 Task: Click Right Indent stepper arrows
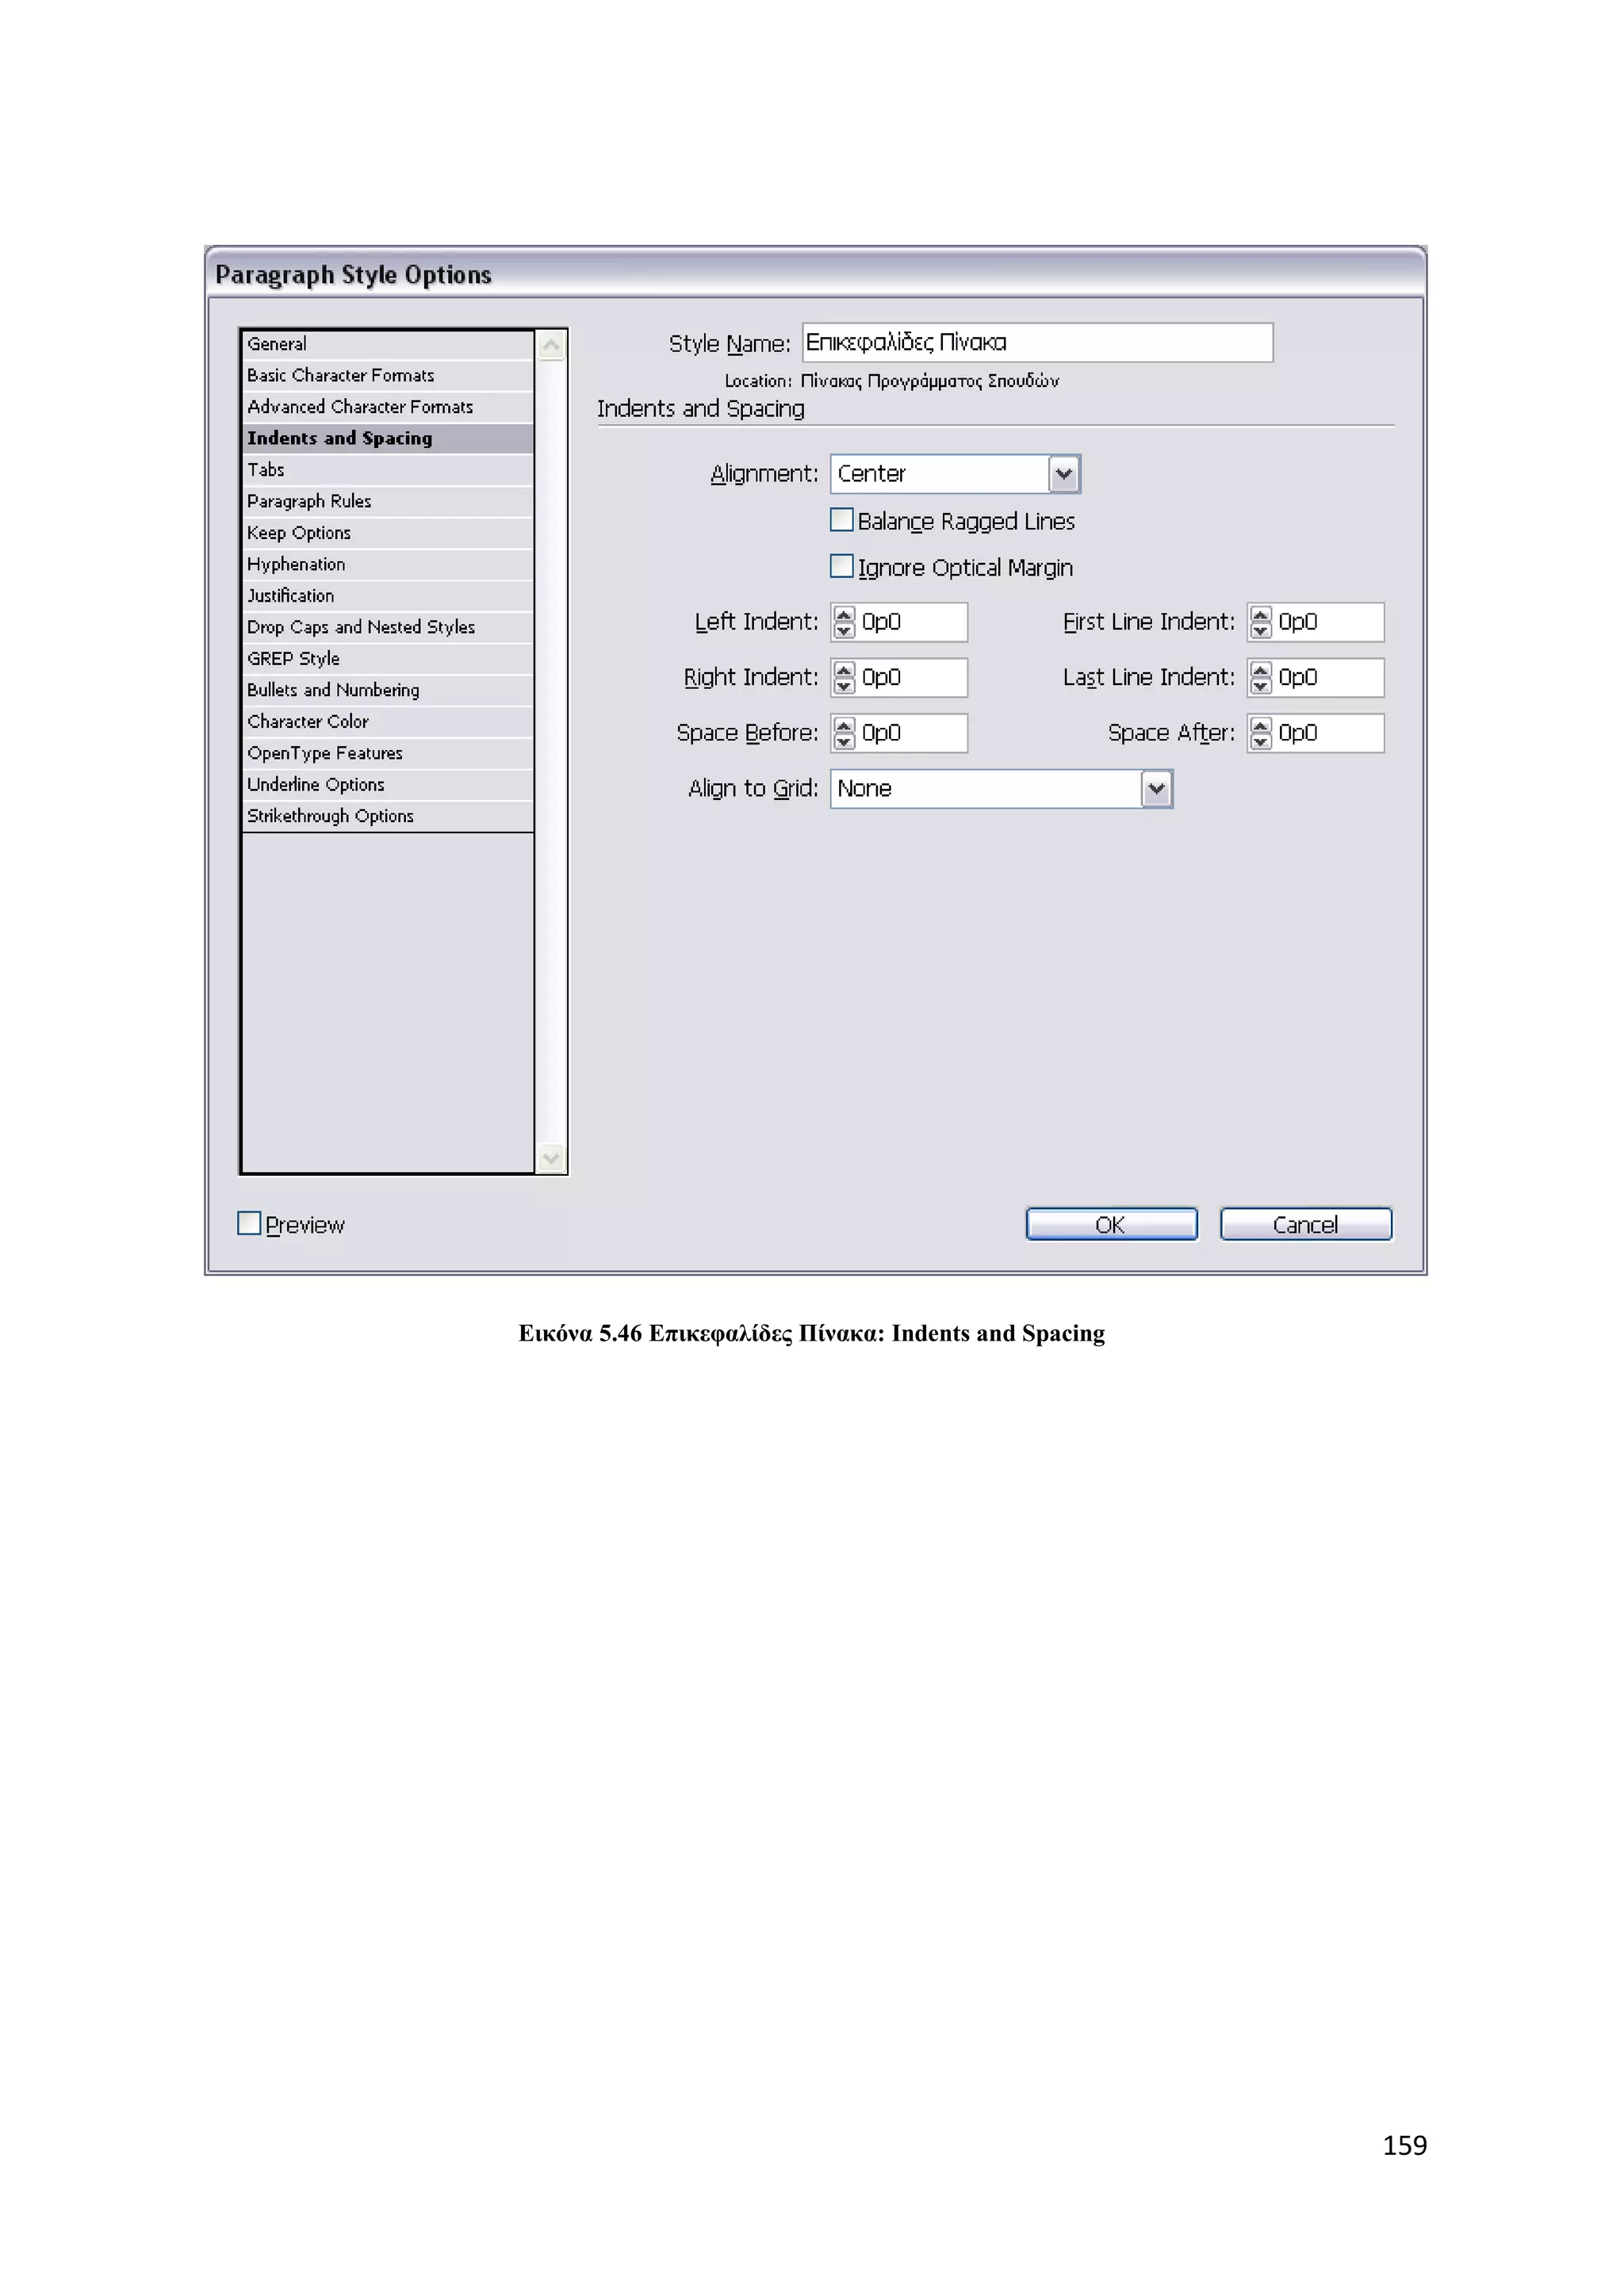click(x=844, y=678)
